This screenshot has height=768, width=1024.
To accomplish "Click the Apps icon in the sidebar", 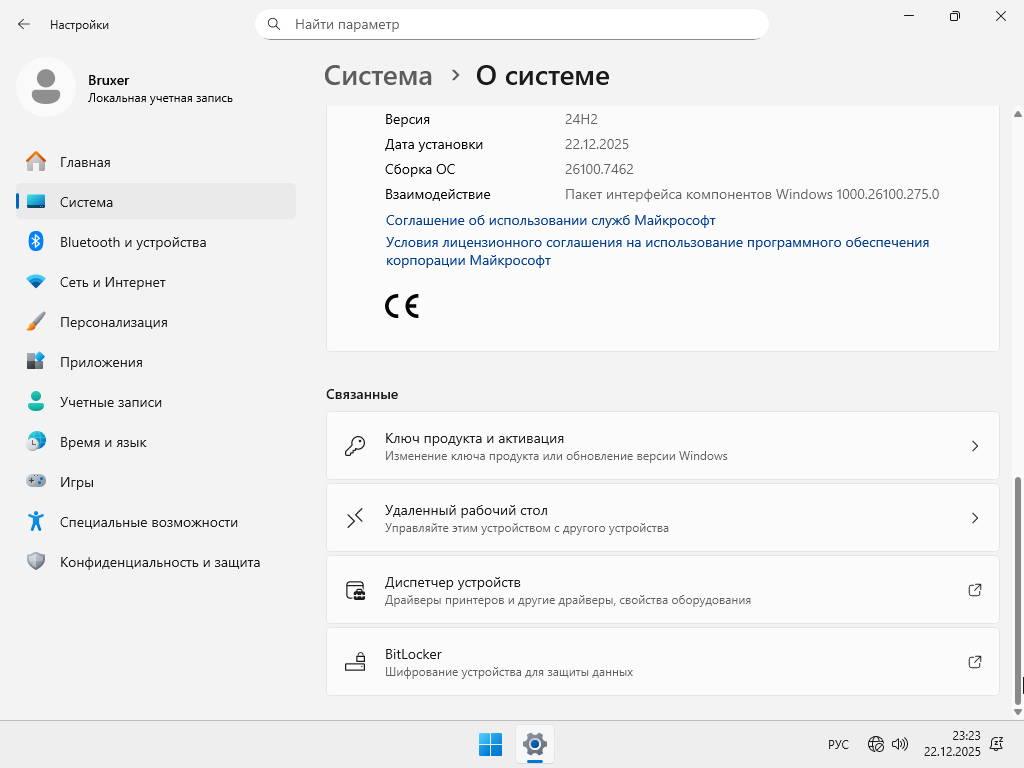I will click(x=36, y=362).
